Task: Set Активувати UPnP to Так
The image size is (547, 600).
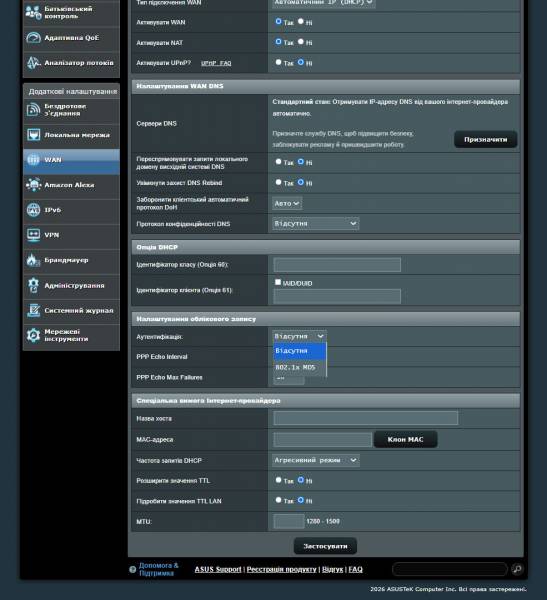Action: [278, 62]
